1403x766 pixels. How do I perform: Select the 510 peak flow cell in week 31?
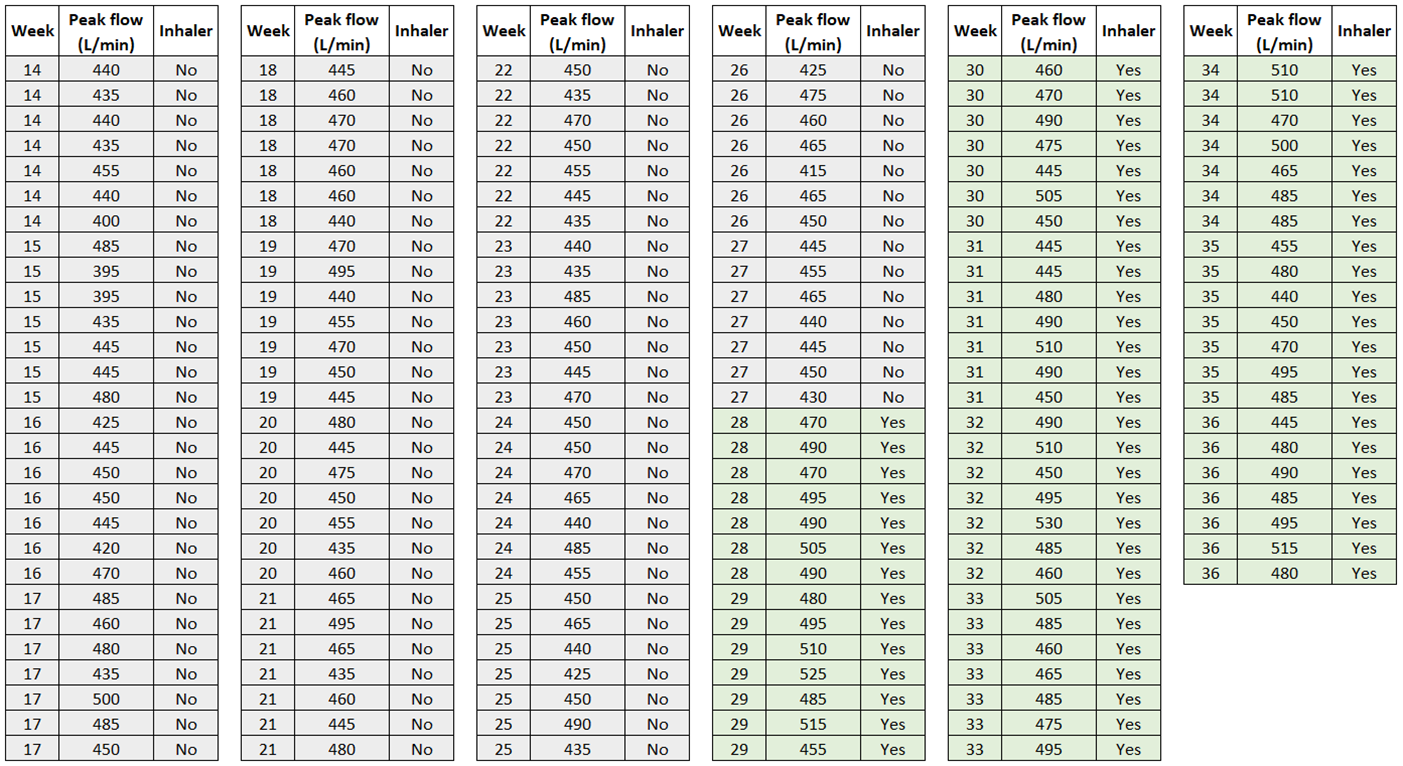point(1048,347)
